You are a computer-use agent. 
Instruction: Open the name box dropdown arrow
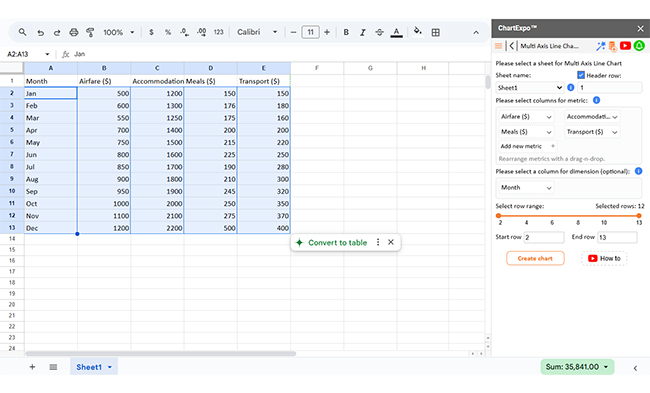tap(47, 54)
